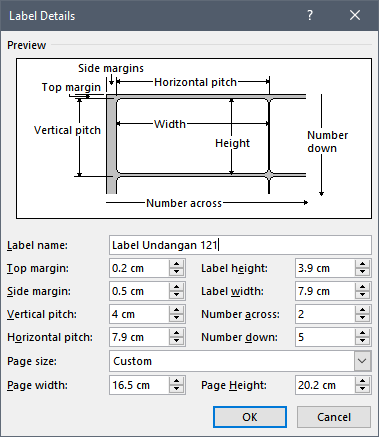Viewport: 379px width, 437px height.
Task: Click the 'Top margin:' field label
Action: [38, 268]
